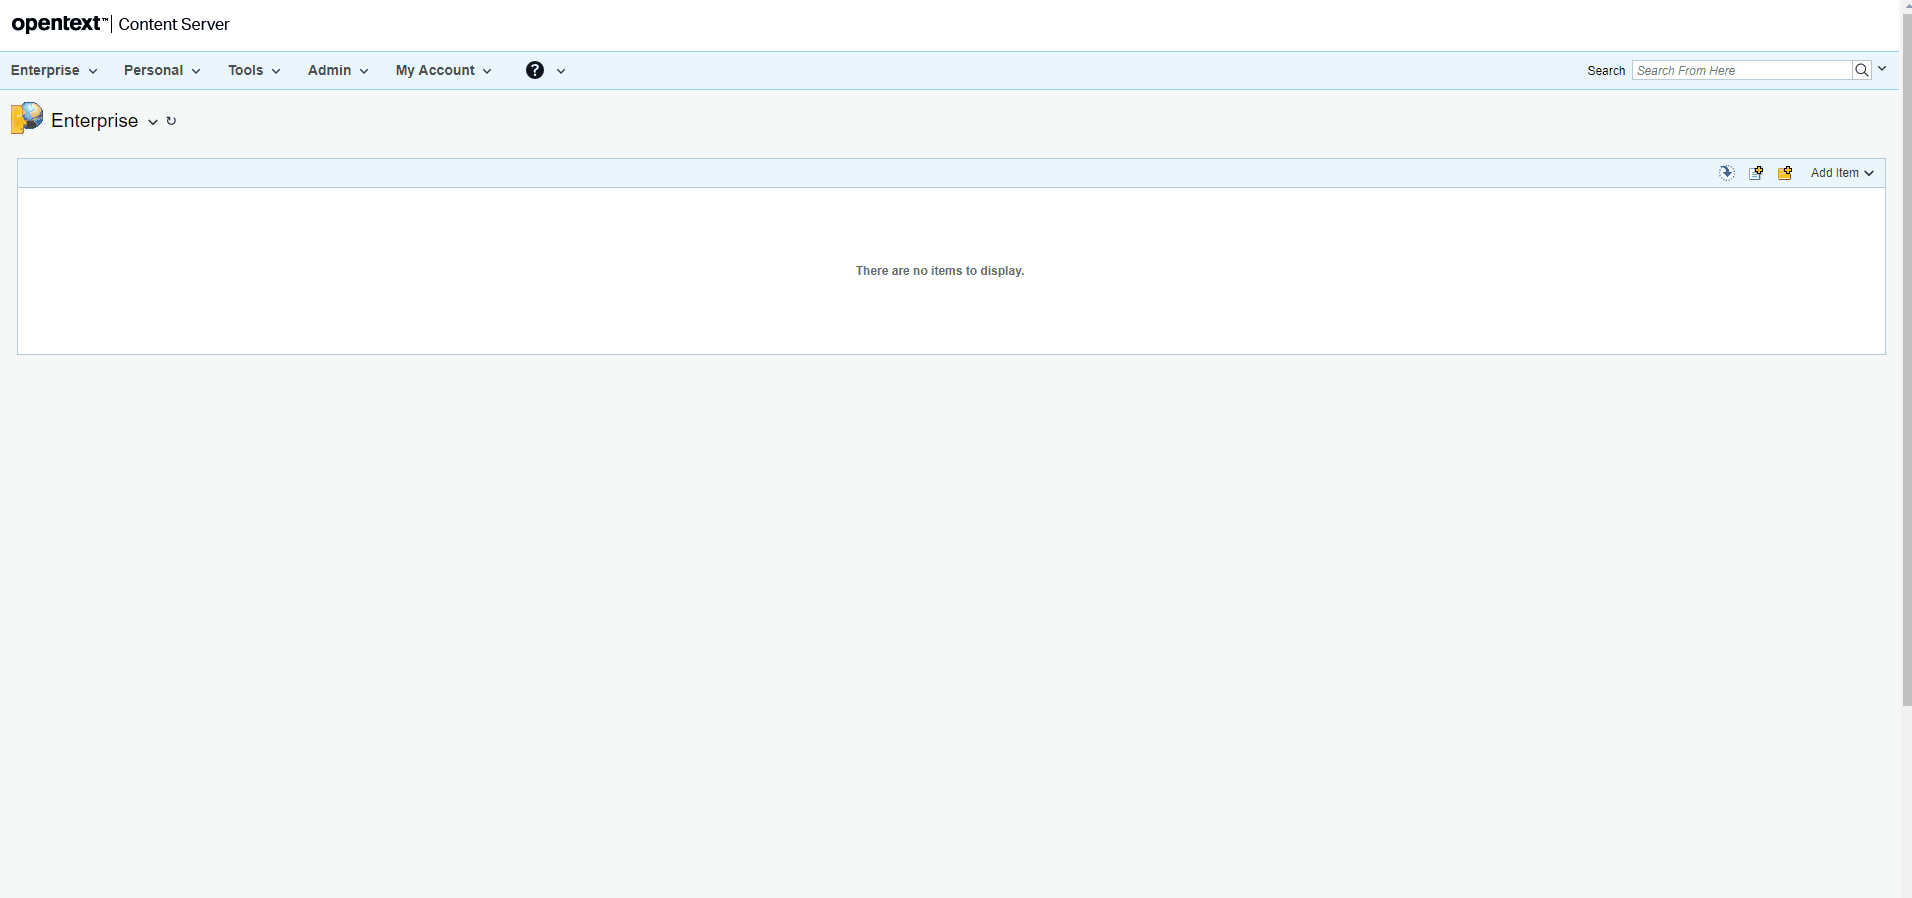
Task: Expand the Enterprise title functions chevron
Action: pos(153,122)
